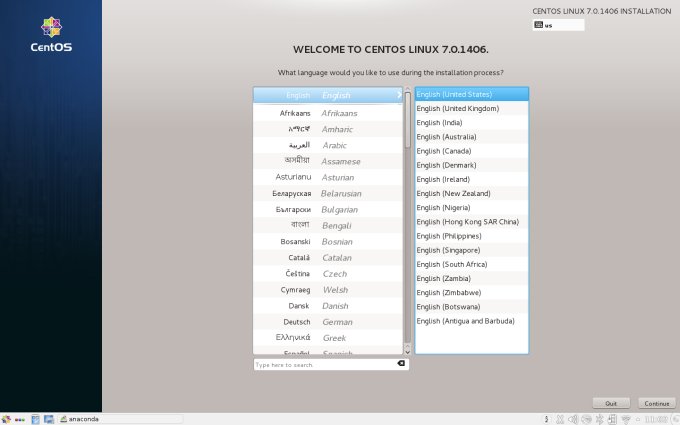Open the CentOS start menu icon
This screenshot has height=425, width=680.
pyautogui.click(x=6, y=419)
